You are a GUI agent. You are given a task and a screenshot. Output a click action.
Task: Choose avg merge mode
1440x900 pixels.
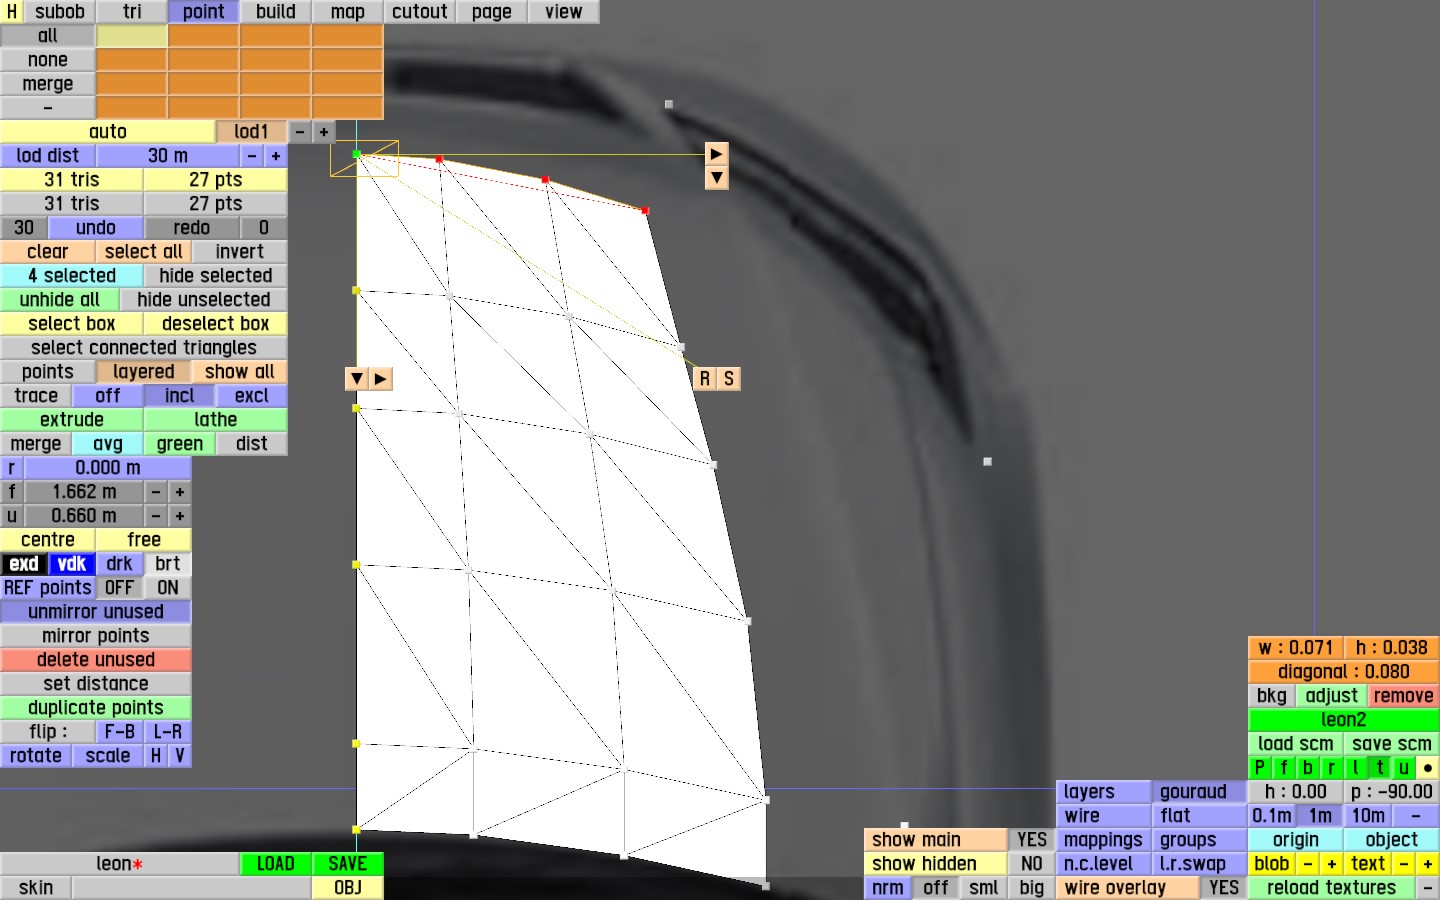coord(108,444)
